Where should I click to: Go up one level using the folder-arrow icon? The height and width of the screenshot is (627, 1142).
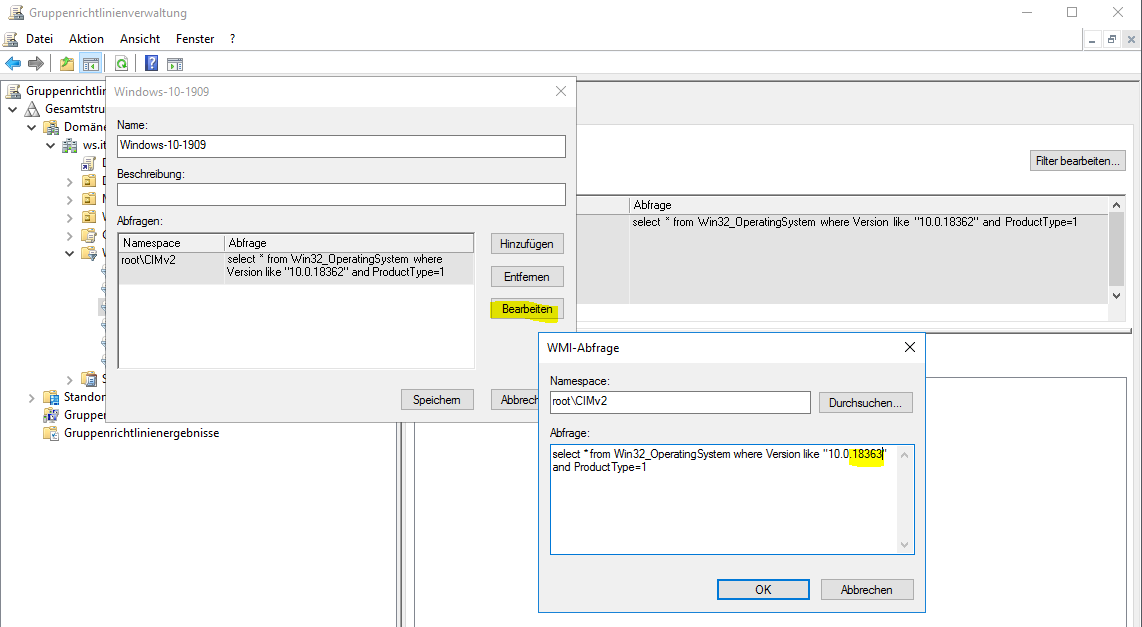[x=67, y=63]
